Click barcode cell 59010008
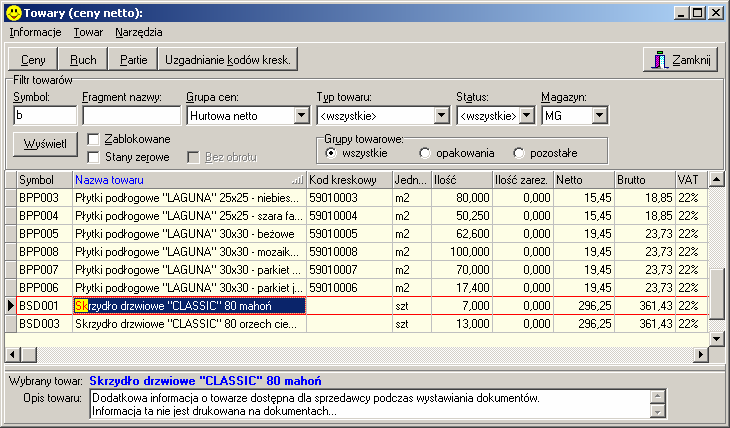The image size is (730, 428). [x=349, y=252]
